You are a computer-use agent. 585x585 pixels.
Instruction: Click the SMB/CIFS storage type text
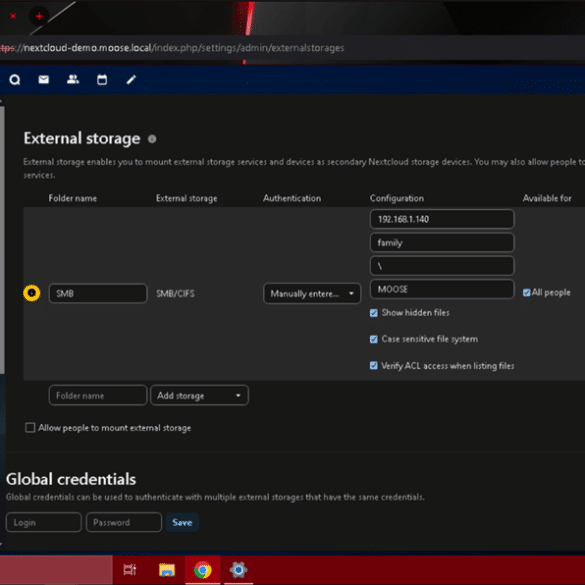[175, 294]
